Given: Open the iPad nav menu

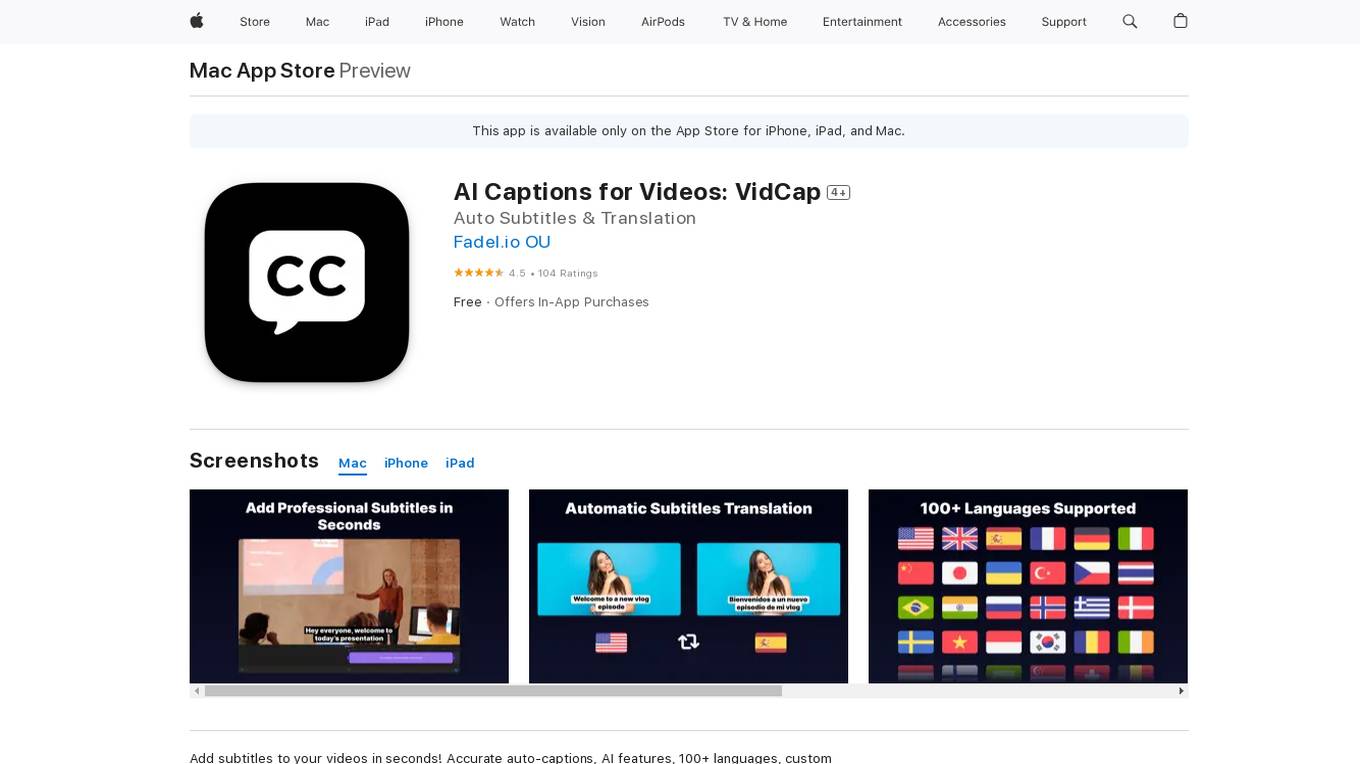Looking at the screenshot, I should pos(377,22).
